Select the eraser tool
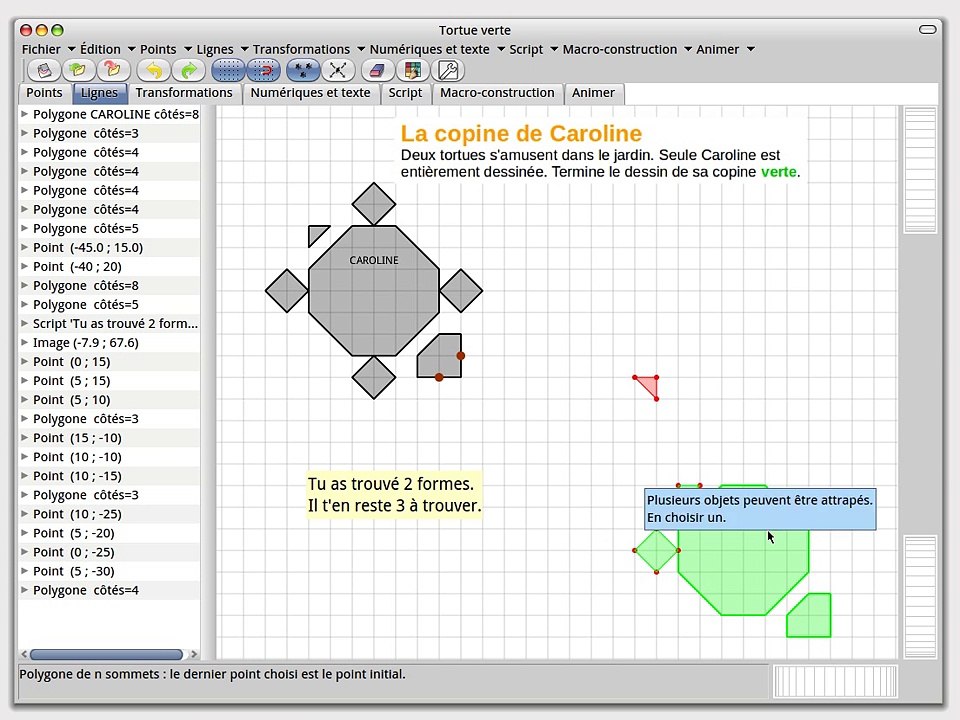Image resolution: width=960 pixels, height=720 pixels. tap(377, 70)
